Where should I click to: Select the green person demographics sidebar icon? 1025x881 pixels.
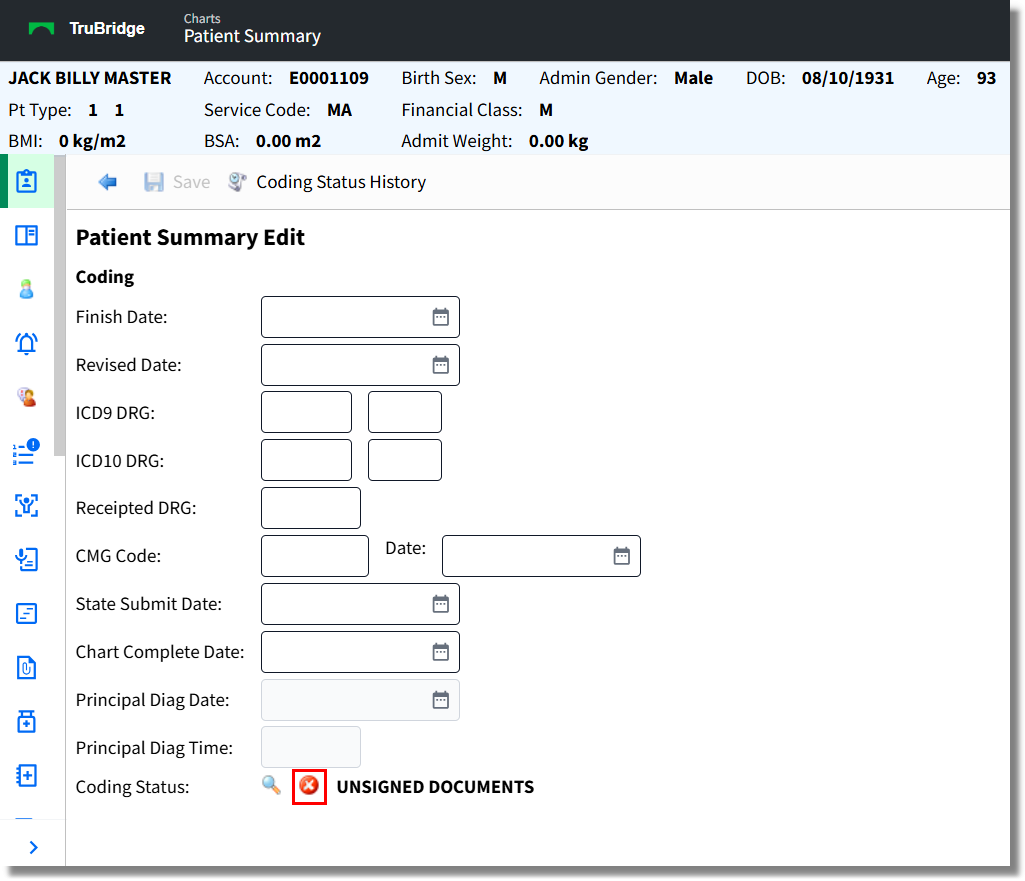(x=27, y=289)
